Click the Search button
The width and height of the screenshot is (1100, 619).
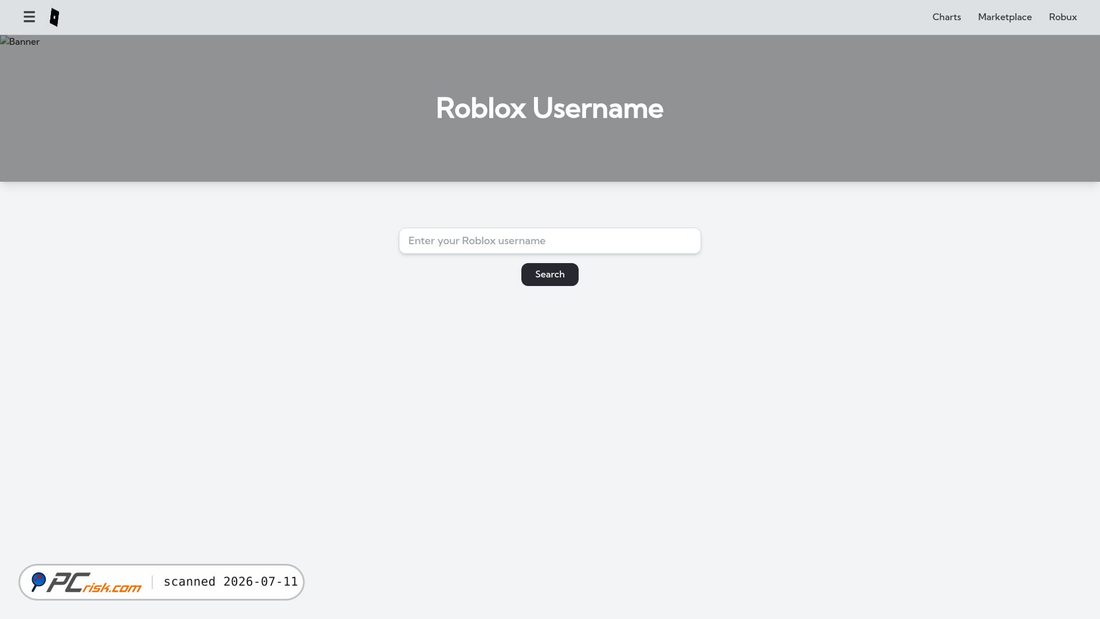549,274
